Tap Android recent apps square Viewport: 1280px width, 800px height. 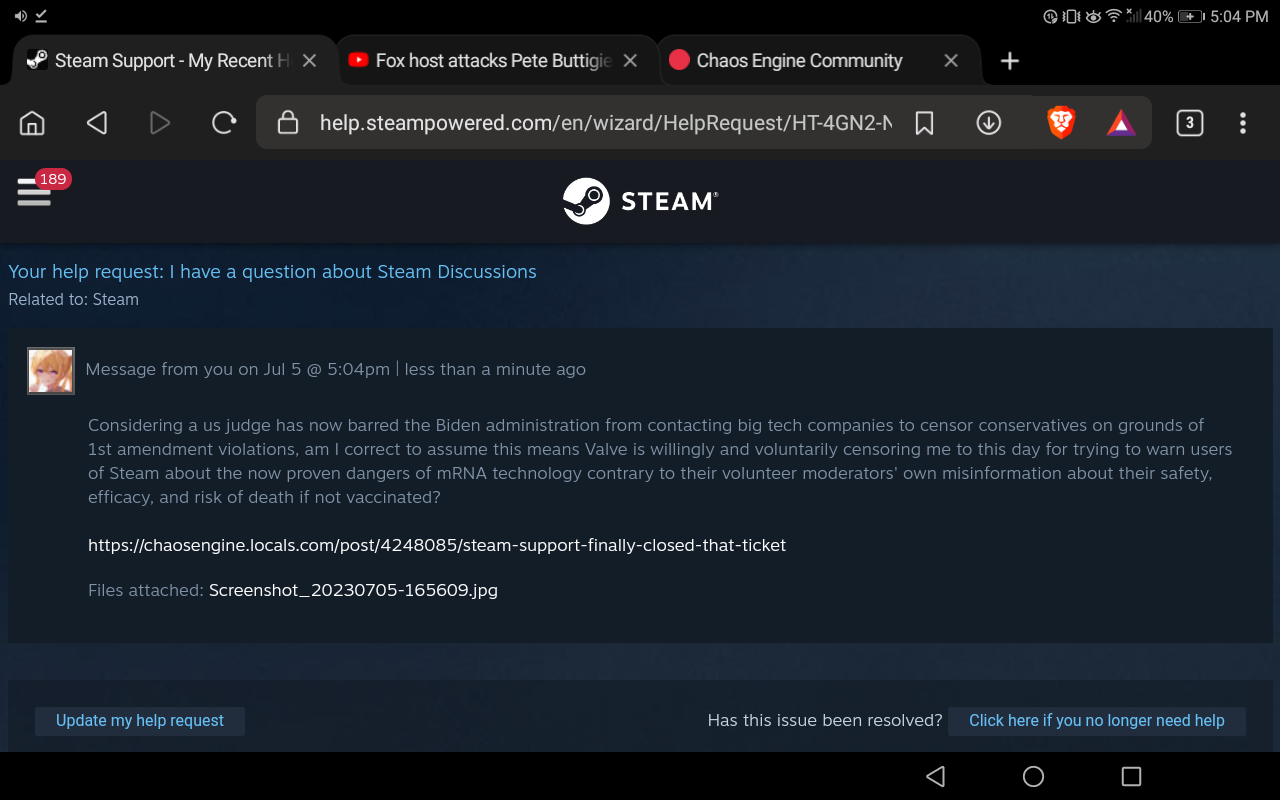(1131, 776)
